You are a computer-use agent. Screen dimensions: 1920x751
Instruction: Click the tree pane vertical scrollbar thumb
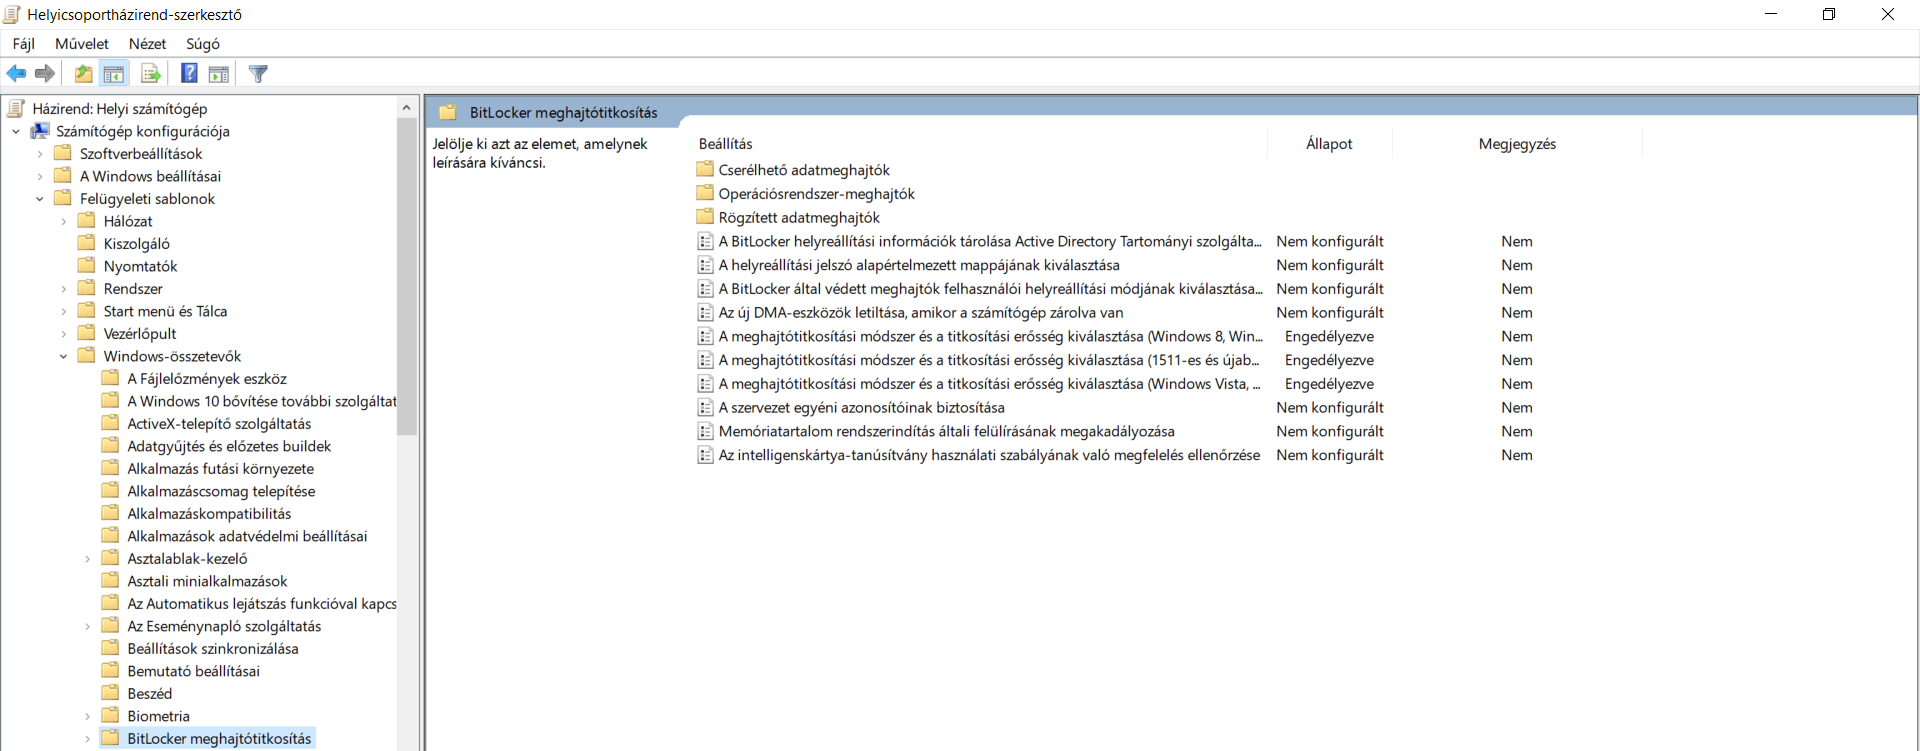pos(406,276)
